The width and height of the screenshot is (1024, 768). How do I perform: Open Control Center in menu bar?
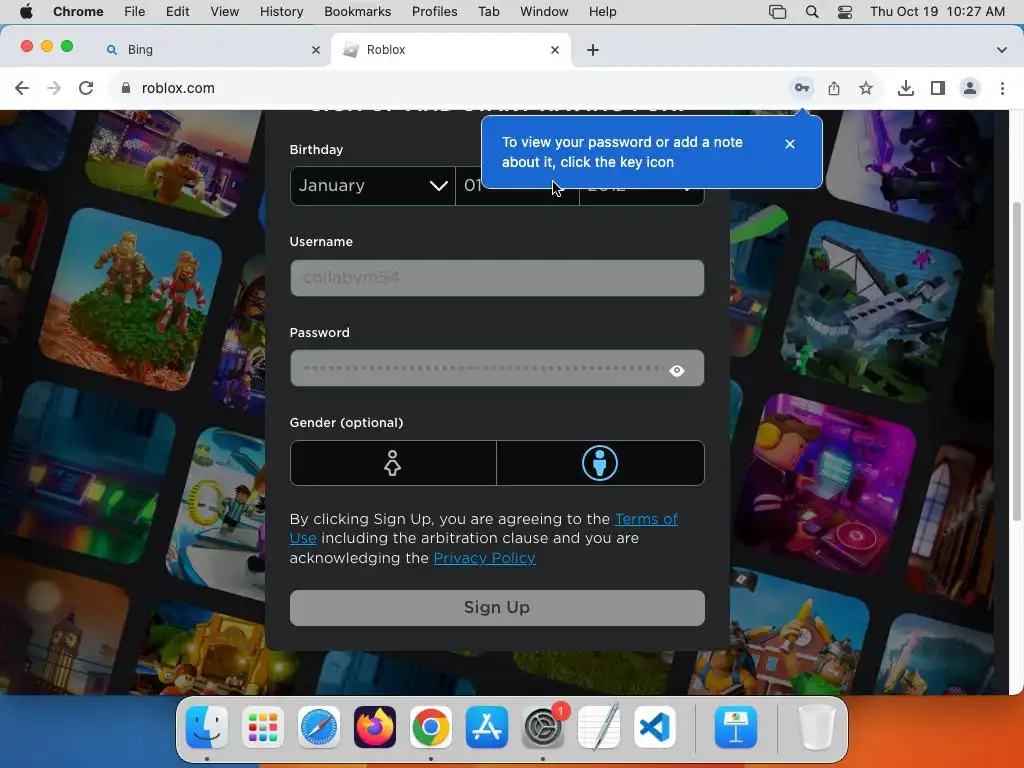click(x=844, y=12)
